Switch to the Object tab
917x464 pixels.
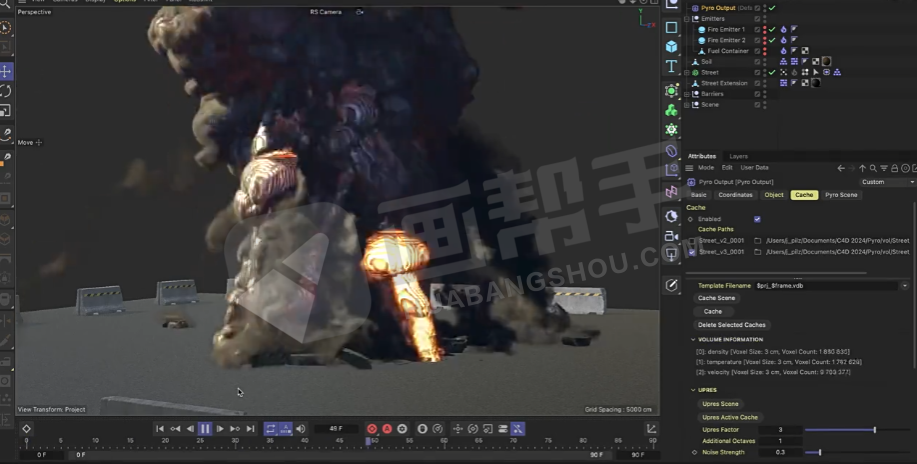[774, 195]
